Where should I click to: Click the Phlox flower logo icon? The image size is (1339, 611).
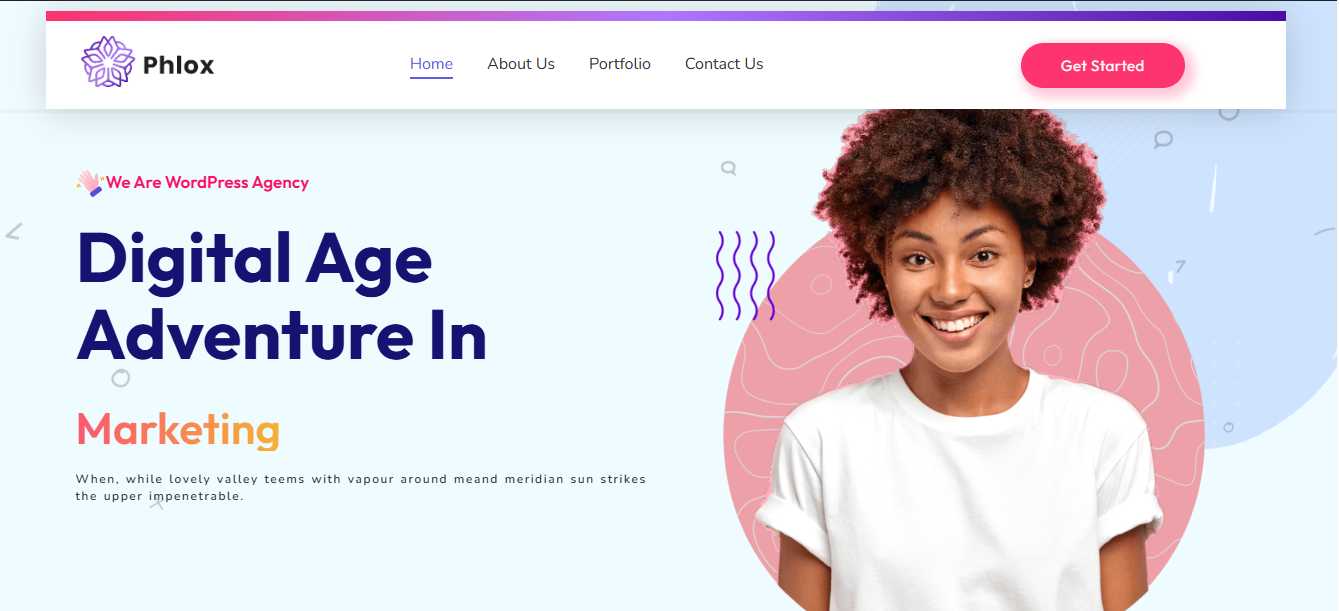pyautogui.click(x=108, y=62)
